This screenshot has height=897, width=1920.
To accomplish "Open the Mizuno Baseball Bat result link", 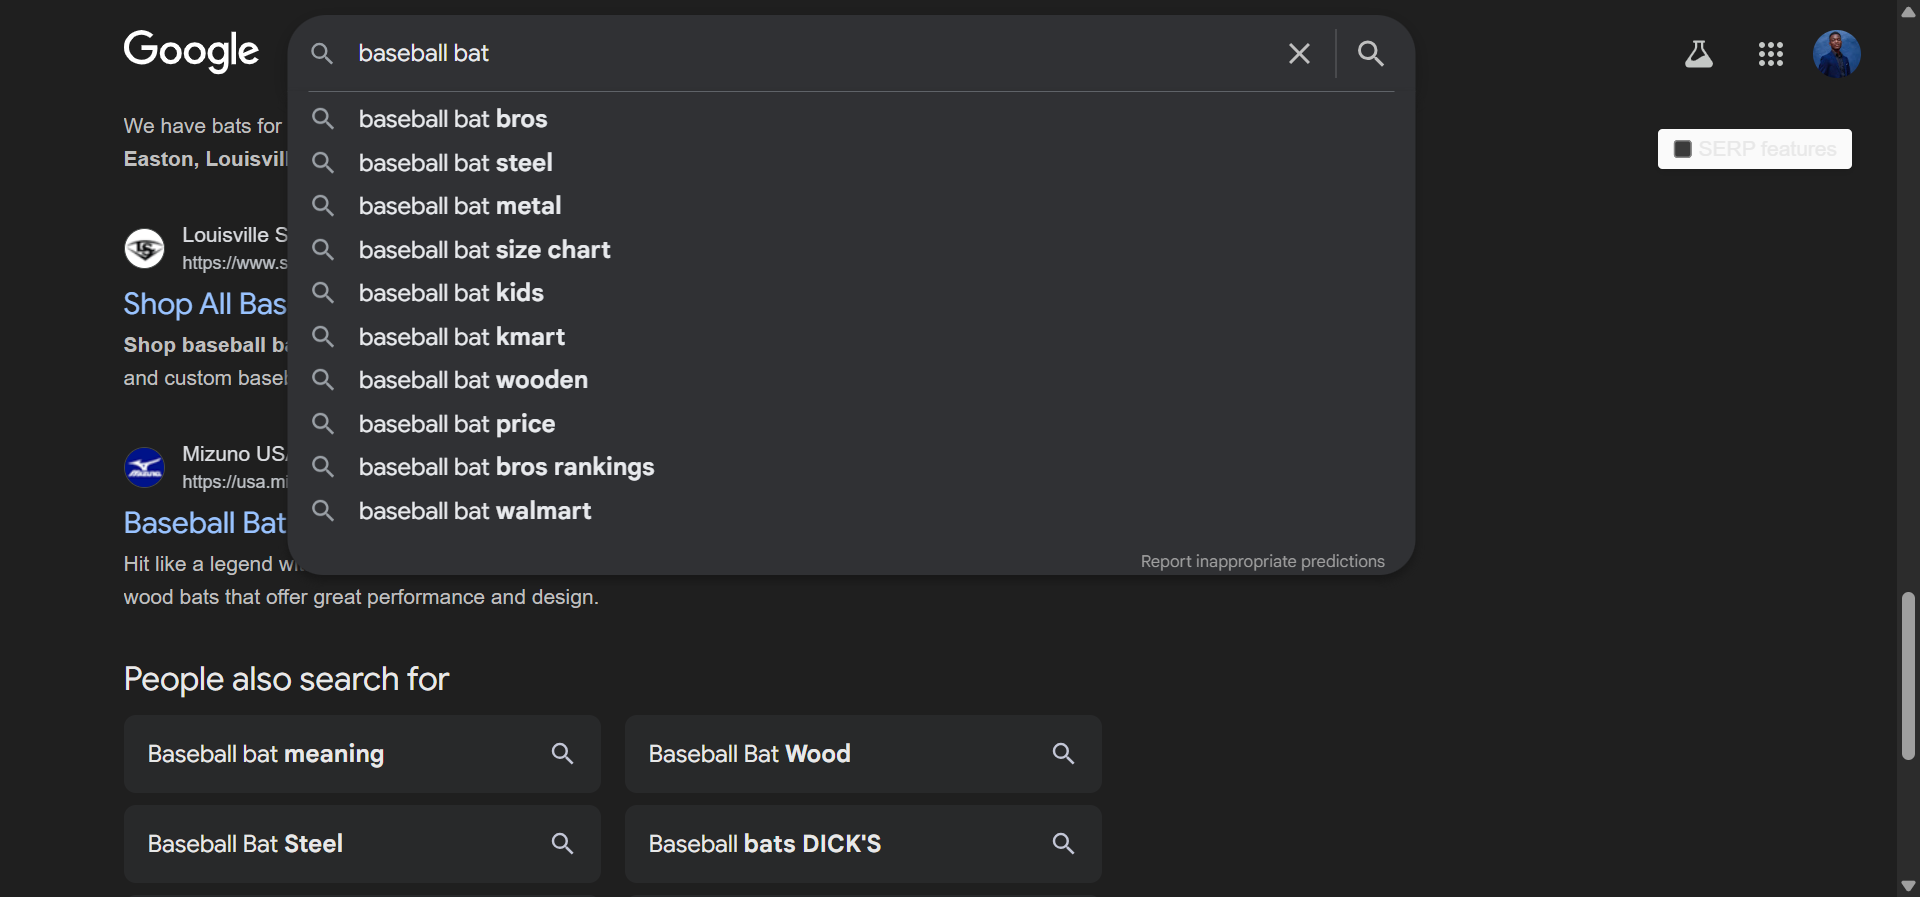I will point(205,523).
